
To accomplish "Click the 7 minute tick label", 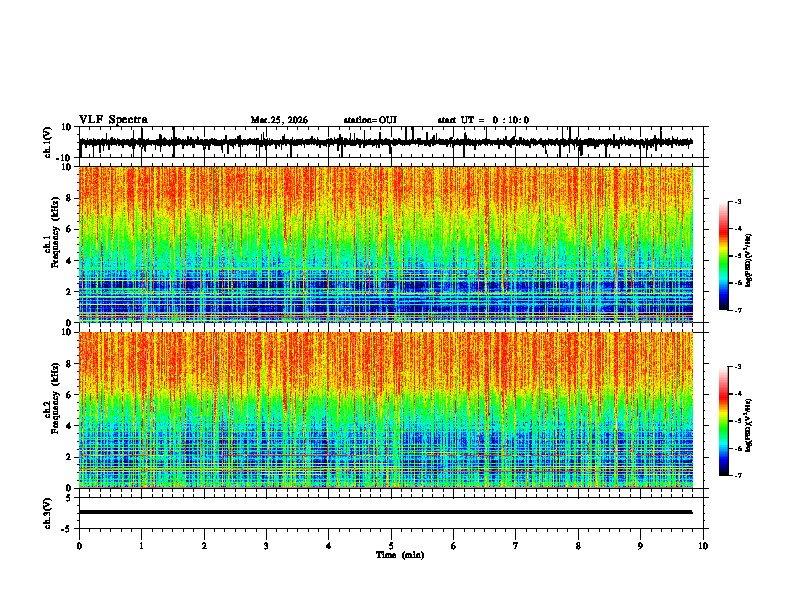I will click(516, 546).
